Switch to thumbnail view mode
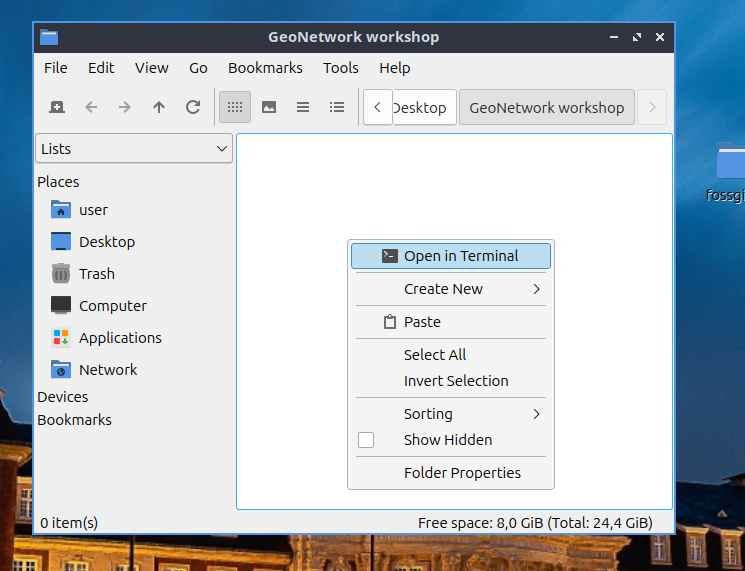745x571 pixels. (269, 107)
